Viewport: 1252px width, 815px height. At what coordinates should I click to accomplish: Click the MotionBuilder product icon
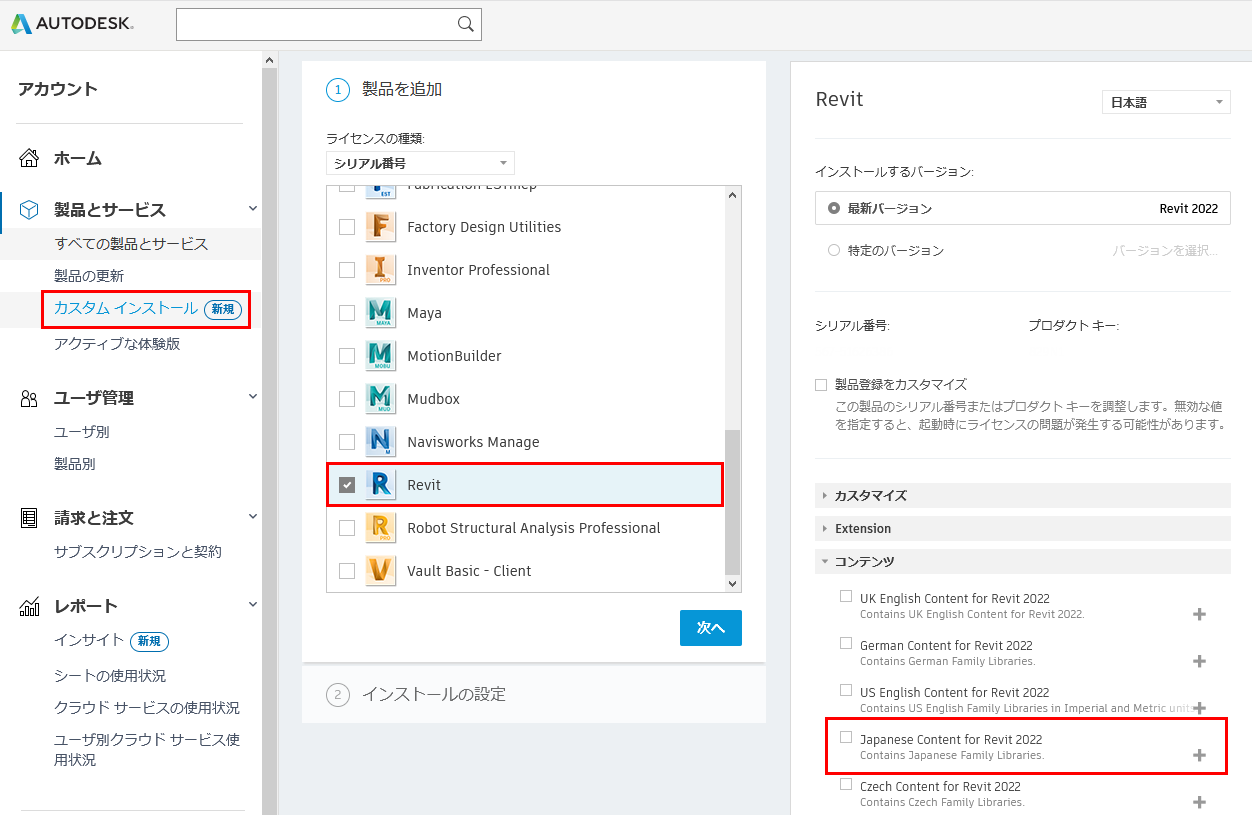(380, 356)
